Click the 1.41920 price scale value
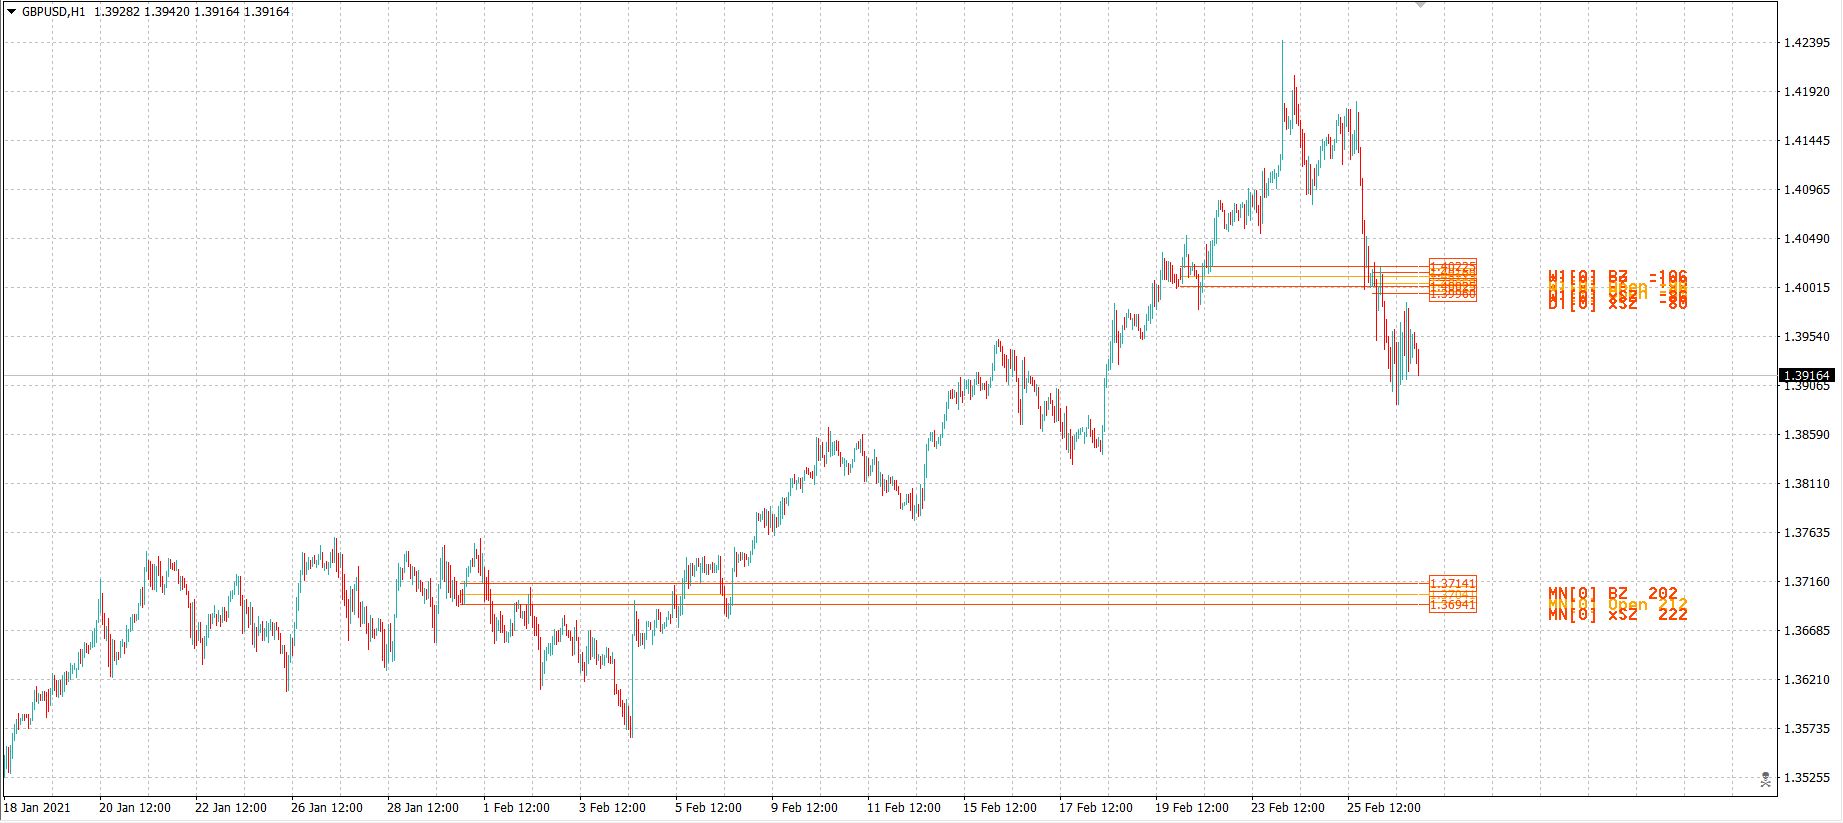Viewport: 1843px width, 823px height. 1807,92
